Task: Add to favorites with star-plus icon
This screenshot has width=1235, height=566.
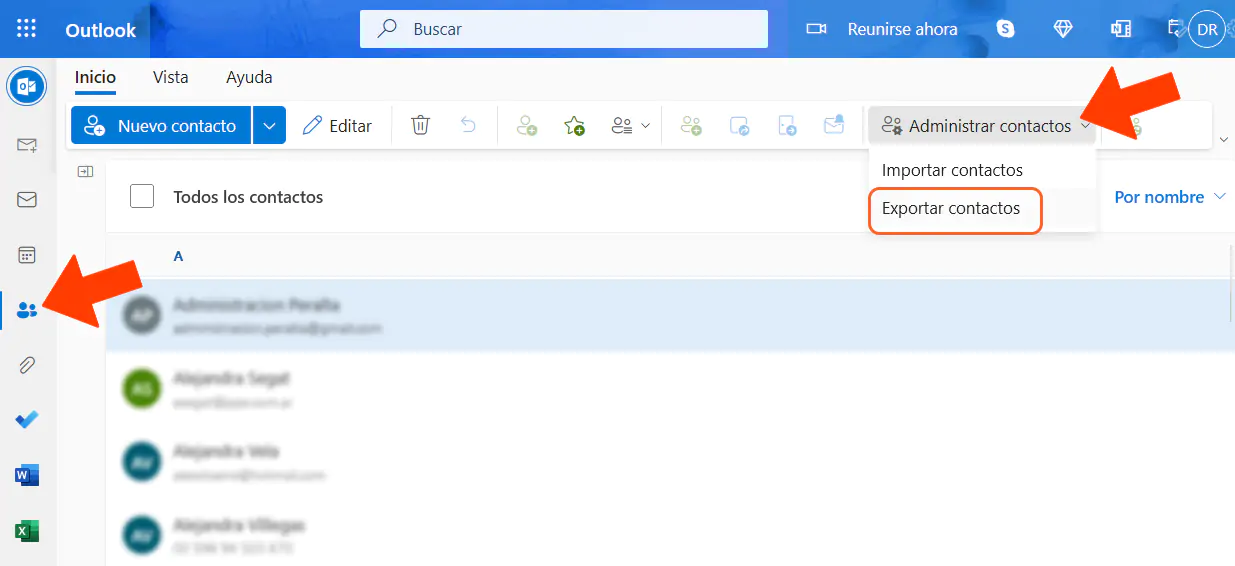Action: [574, 126]
